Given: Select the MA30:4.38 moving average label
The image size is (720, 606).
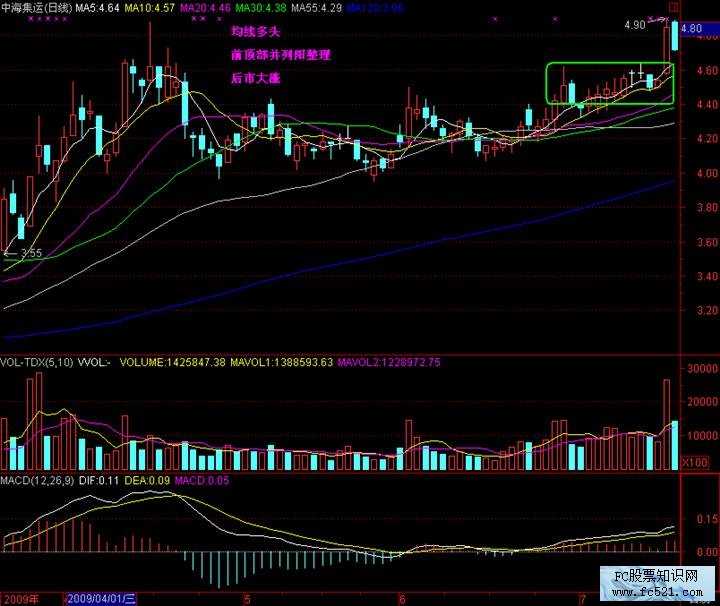Looking at the screenshot, I should 261,8.
